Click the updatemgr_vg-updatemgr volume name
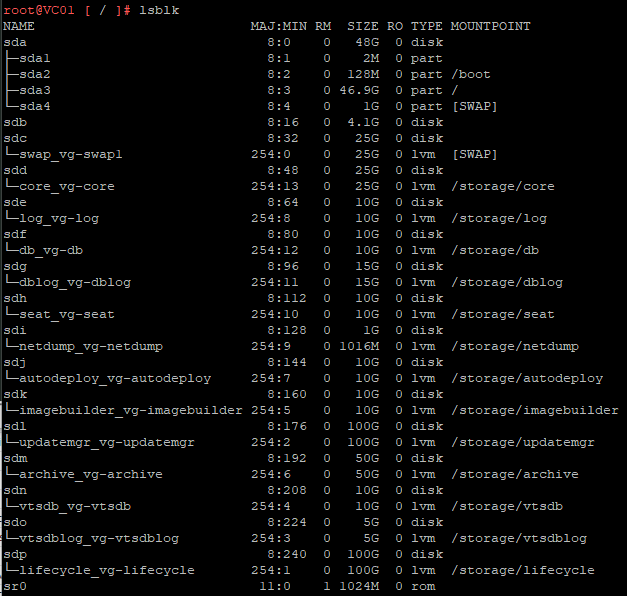 click(107, 442)
